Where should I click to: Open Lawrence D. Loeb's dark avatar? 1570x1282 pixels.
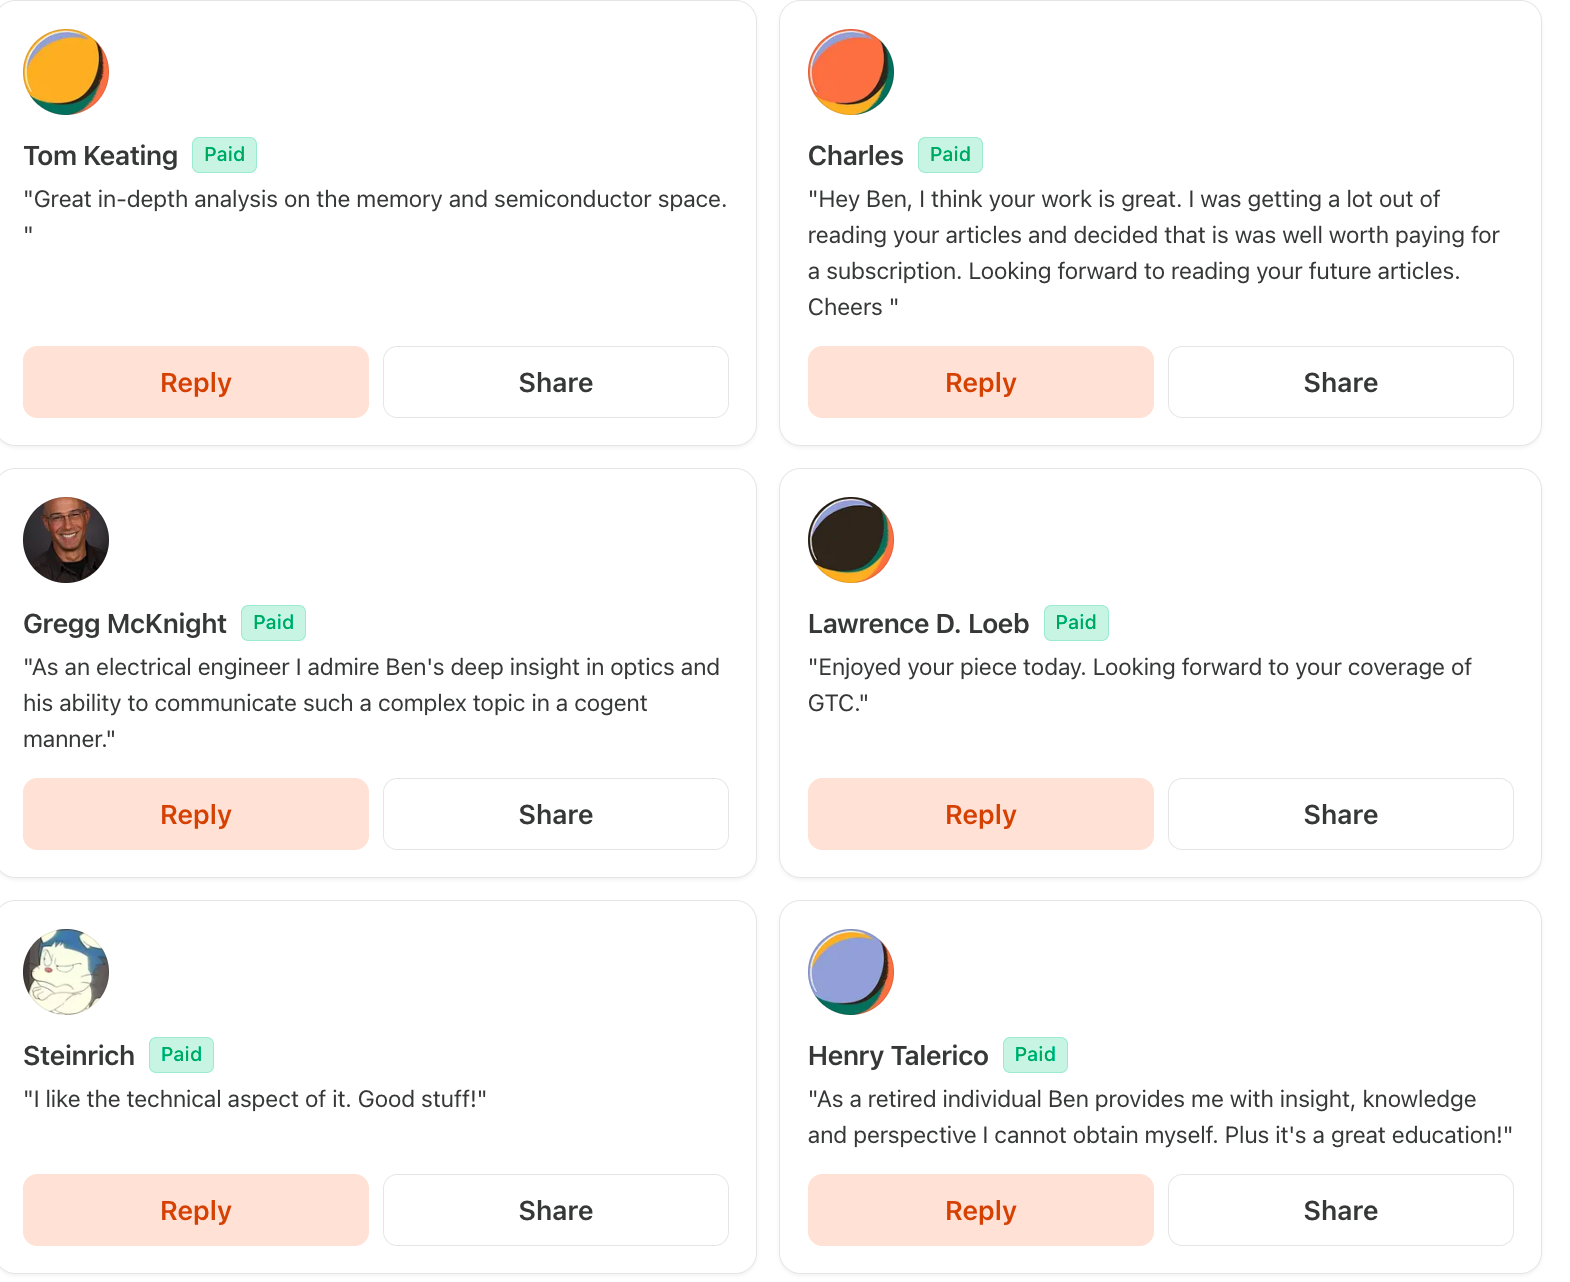pyautogui.click(x=851, y=540)
